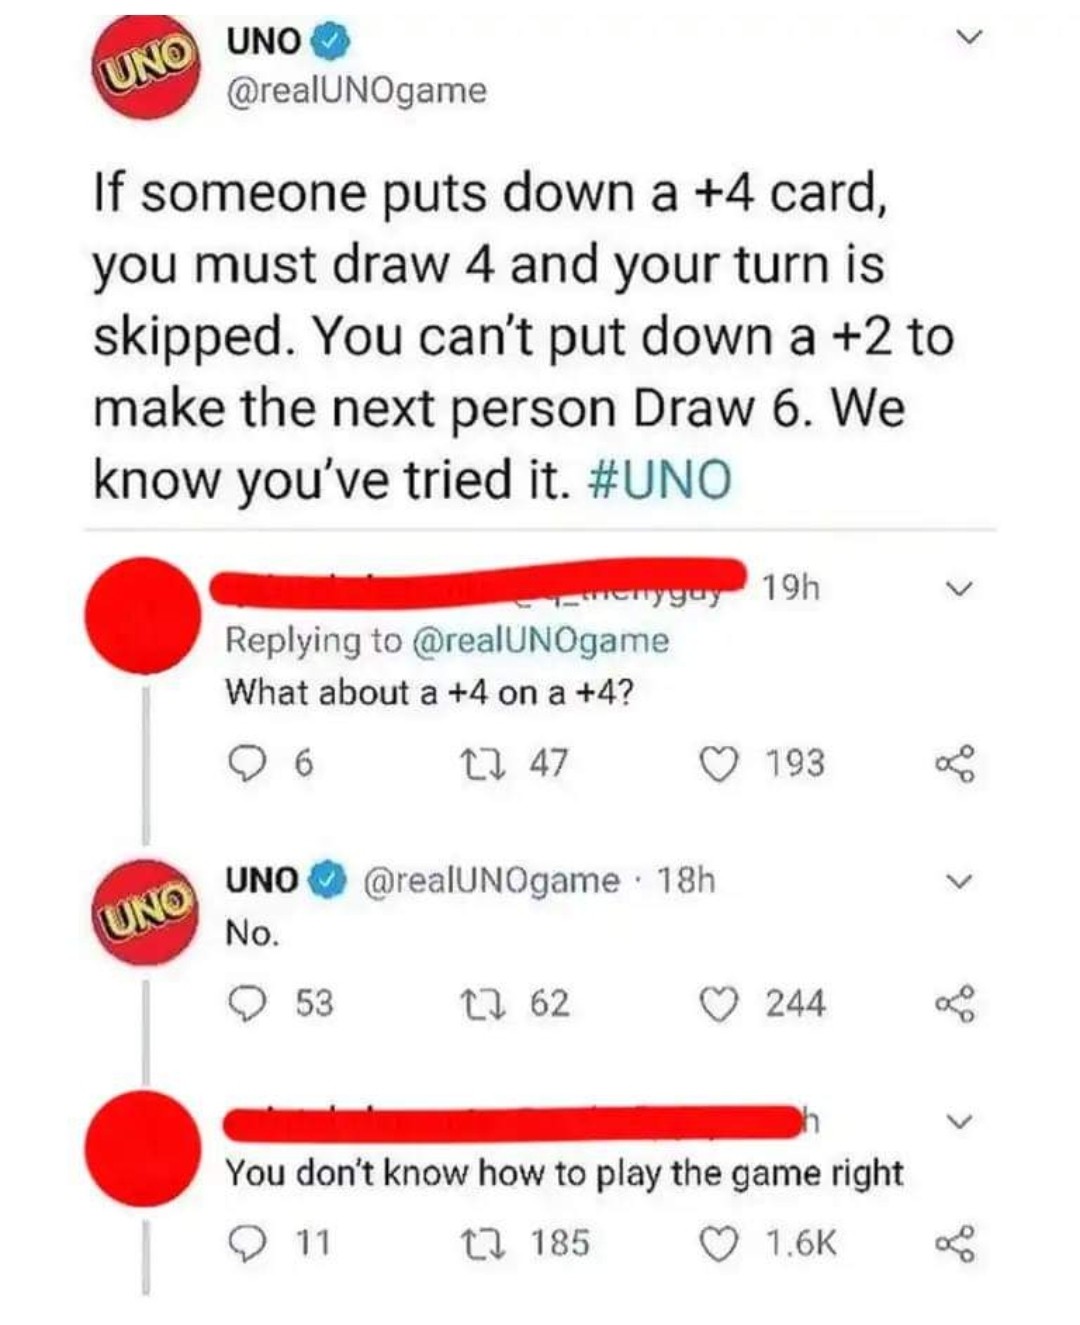1080x1325 pixels.
Task: Share UNO's 'No.' reply
Action: [953, 1005]
